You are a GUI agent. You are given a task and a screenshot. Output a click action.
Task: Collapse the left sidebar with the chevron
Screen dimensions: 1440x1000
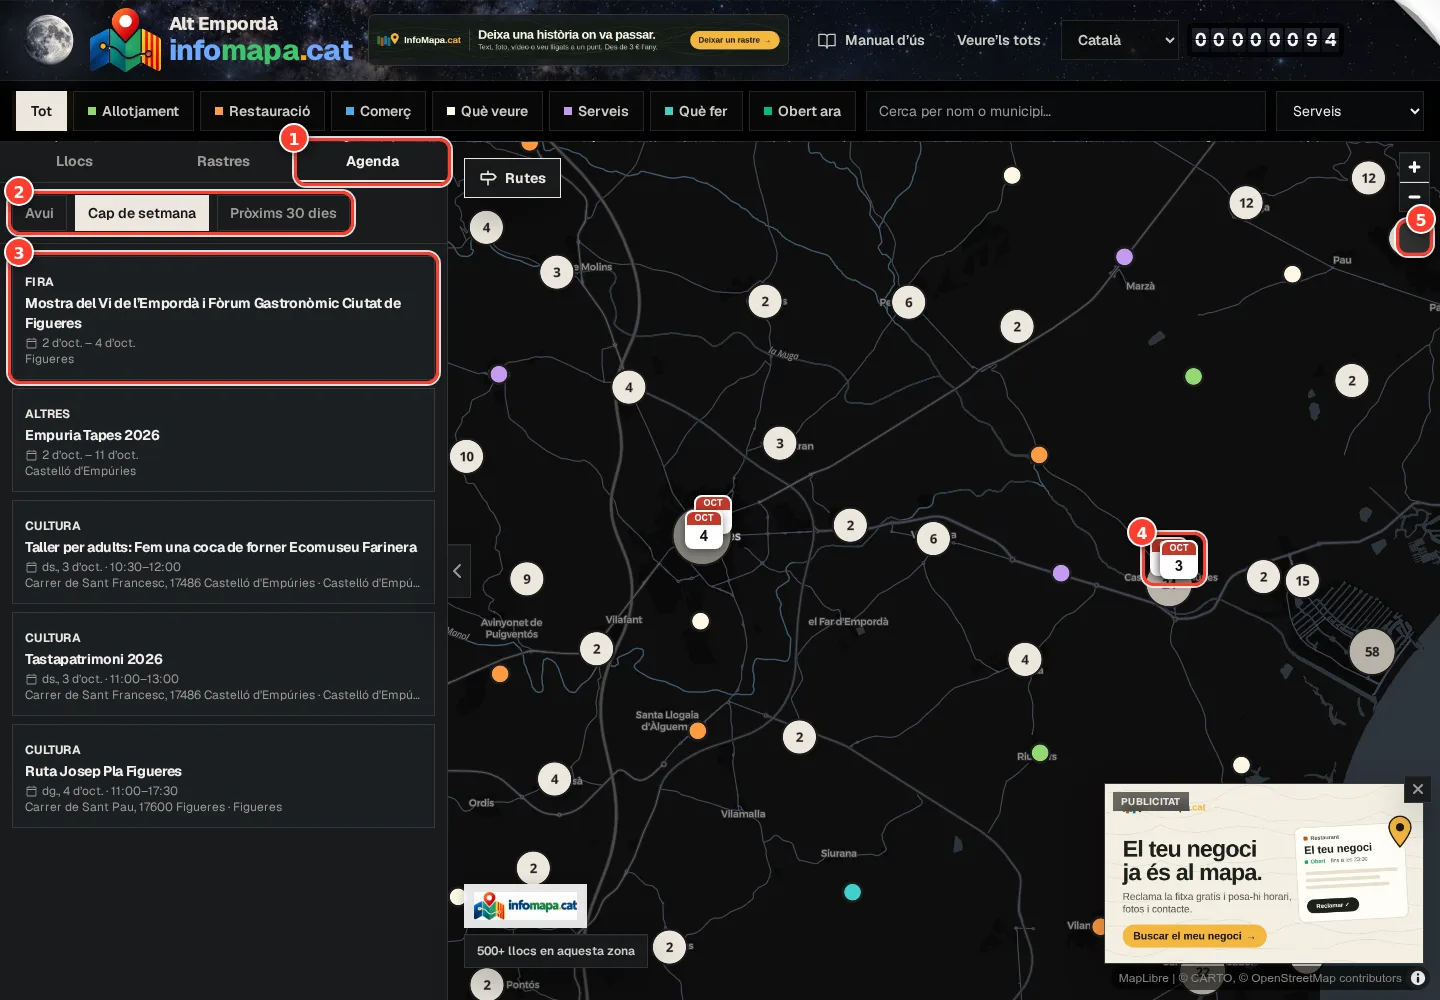[x=458, y=571]
